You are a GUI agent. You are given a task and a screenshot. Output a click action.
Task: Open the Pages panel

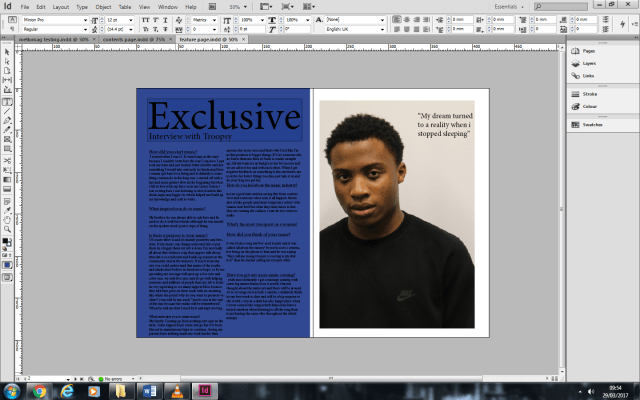click(588, 49)
